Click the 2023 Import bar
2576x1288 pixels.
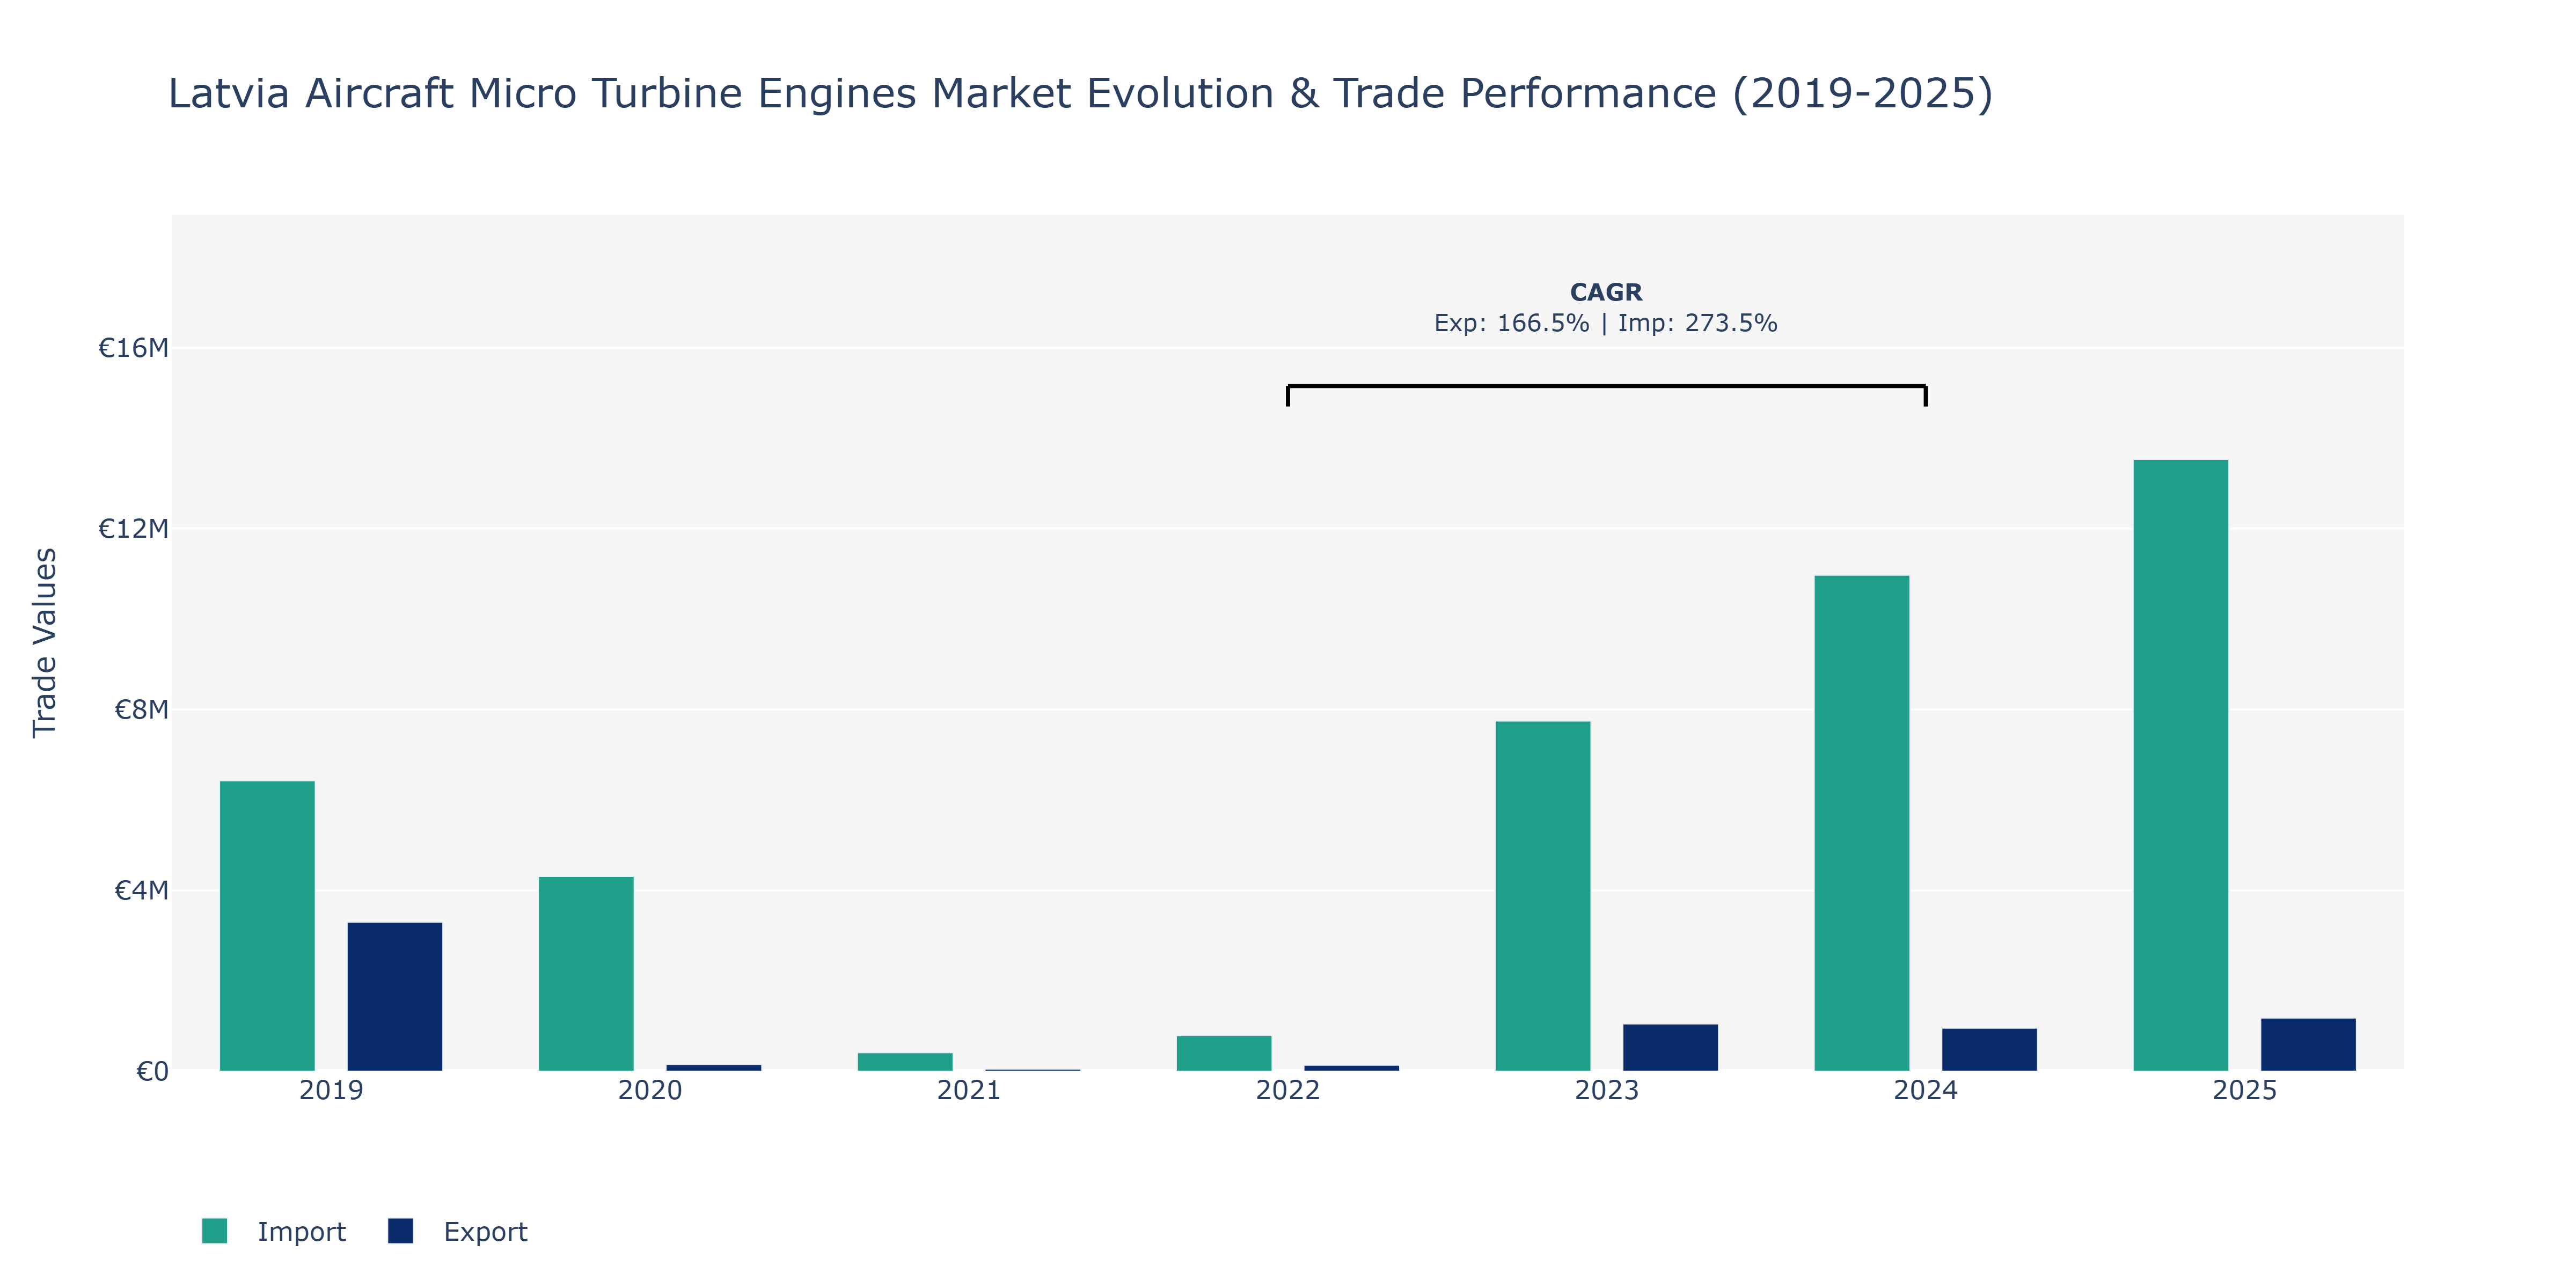(x=1543, y=896)
